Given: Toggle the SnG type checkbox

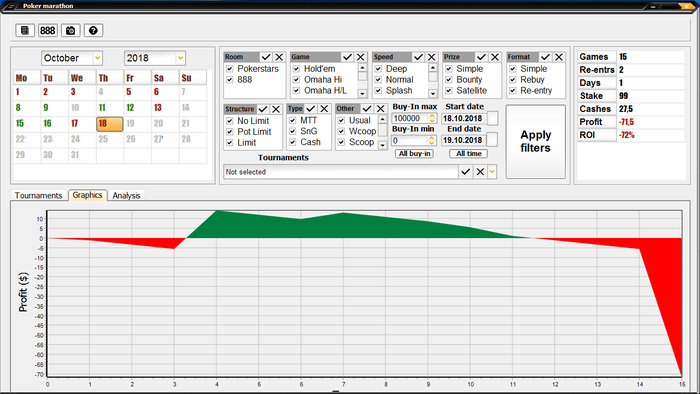Looking at the screenshot, I should pos(293,131).
